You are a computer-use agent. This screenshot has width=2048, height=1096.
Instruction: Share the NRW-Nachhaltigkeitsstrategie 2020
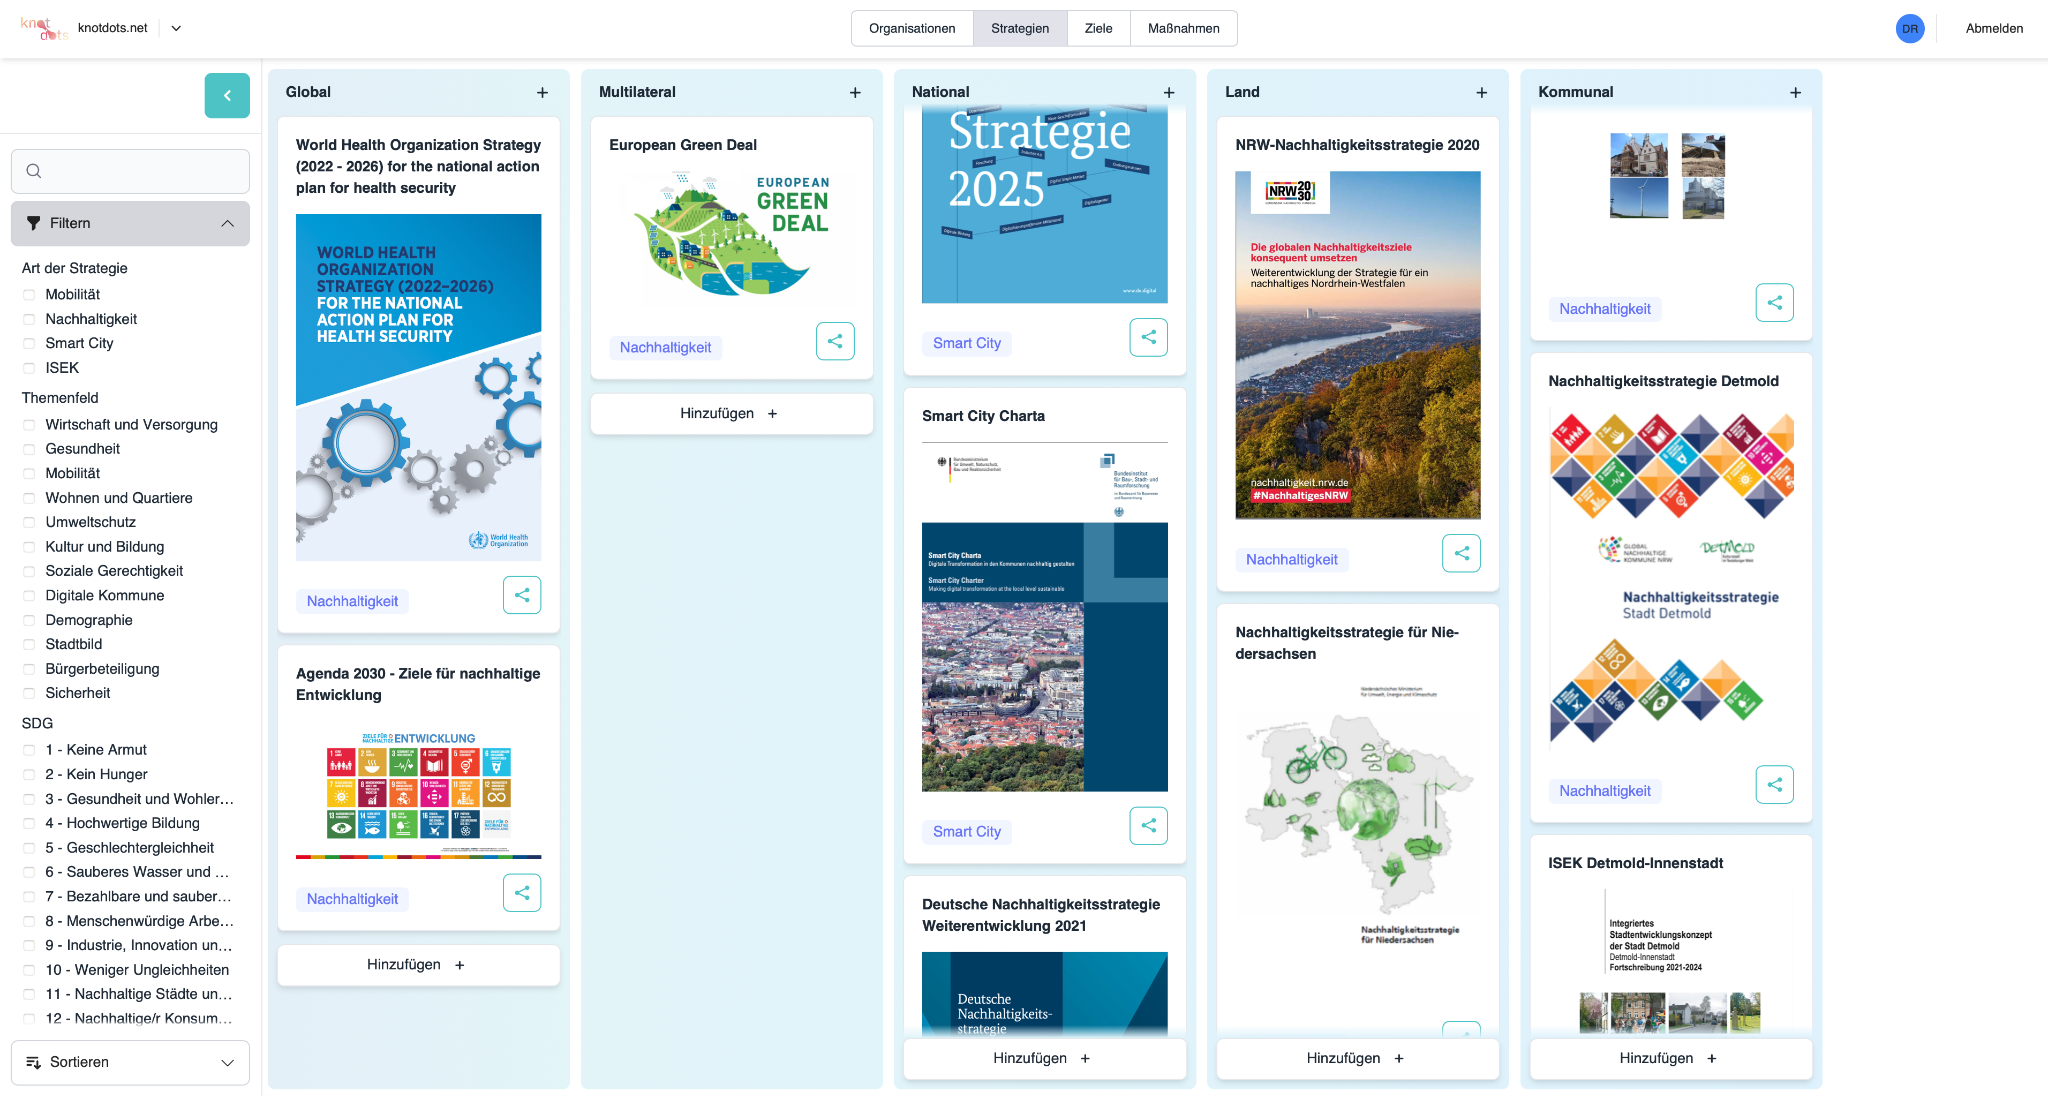(1461, 553)
